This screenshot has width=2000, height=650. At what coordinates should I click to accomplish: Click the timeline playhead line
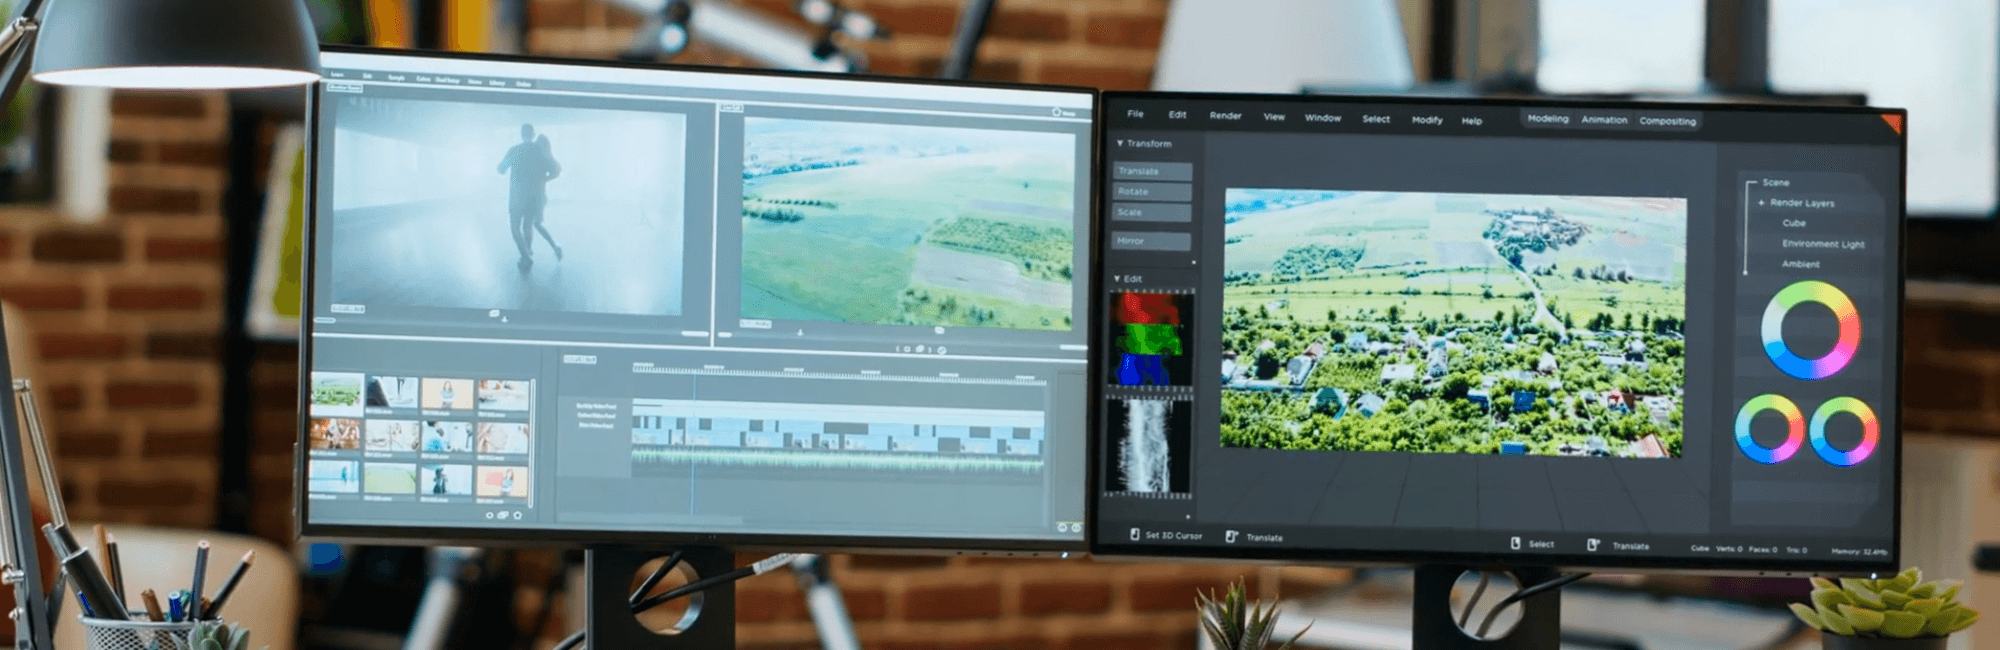pos(694,445)
